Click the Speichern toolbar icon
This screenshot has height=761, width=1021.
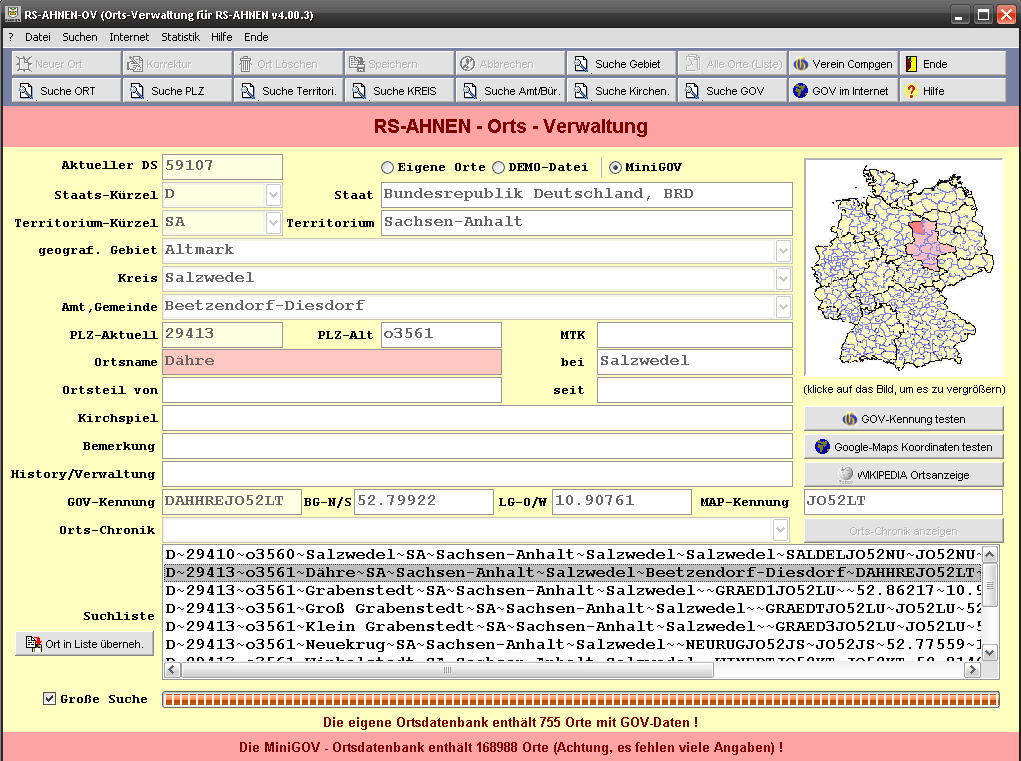(x=356, y=64)
